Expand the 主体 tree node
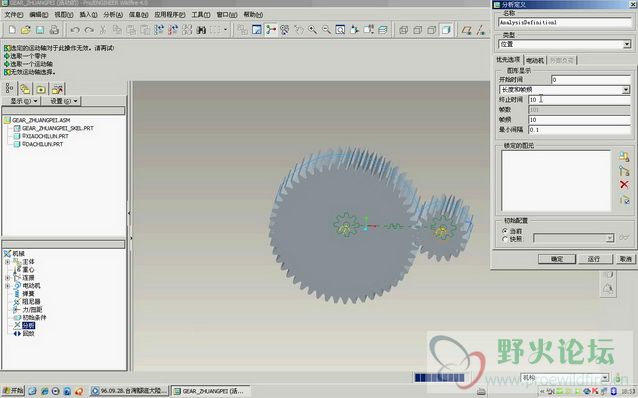The width and height of the screenshot is (638, 398). 7,262
